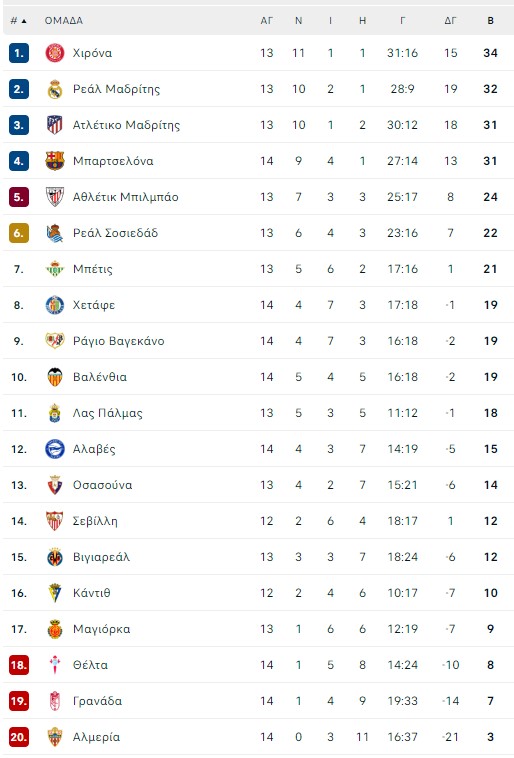Click the red position 20 badge
514x758 pixels.
click(18, 737)
